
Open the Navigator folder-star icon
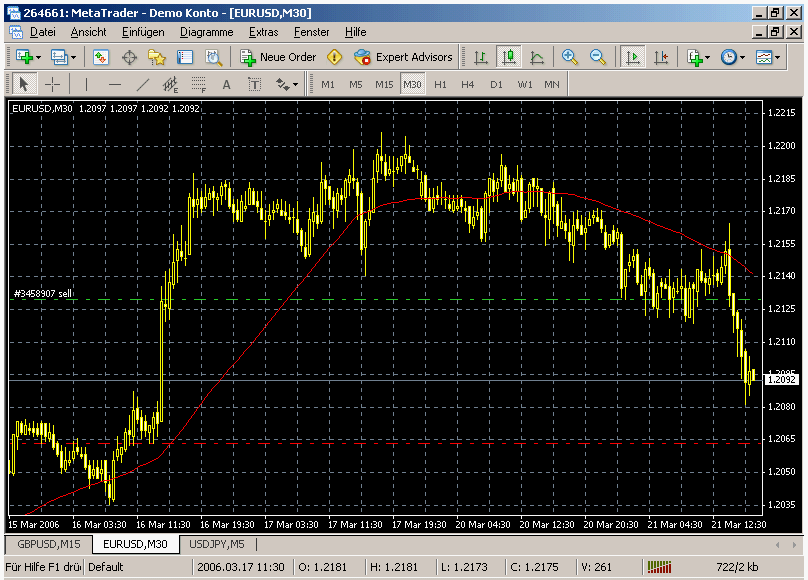(156, 57)
